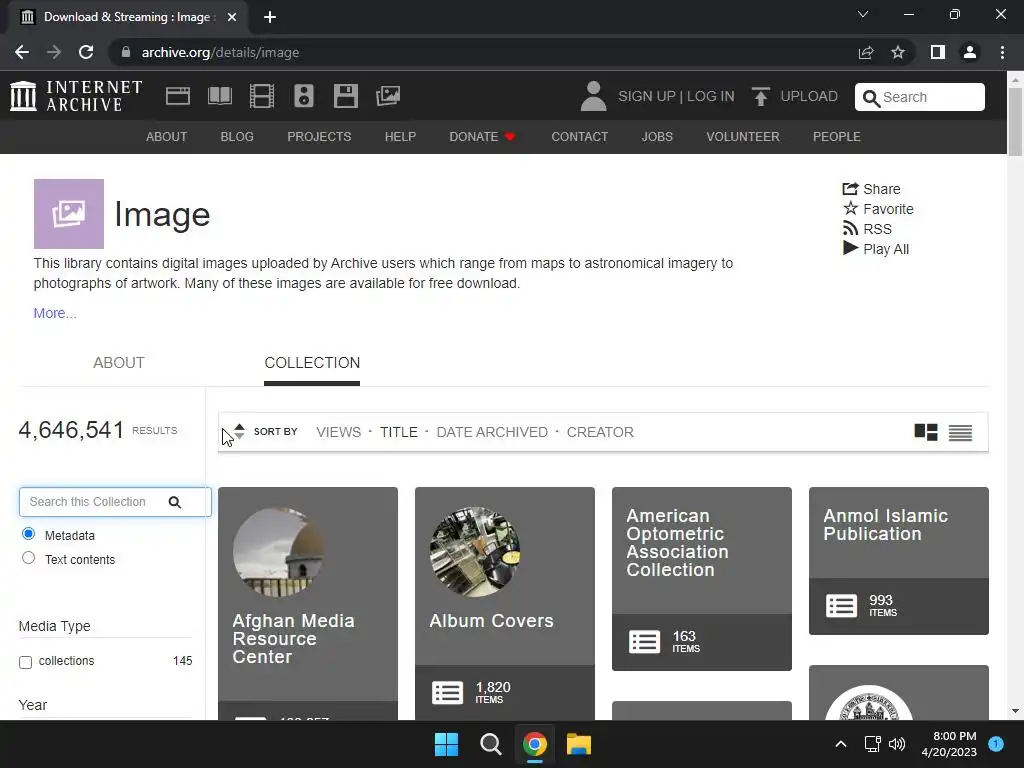1024x768 pixels.
Task: Open a new browser tab
Action: coord(270,17)
